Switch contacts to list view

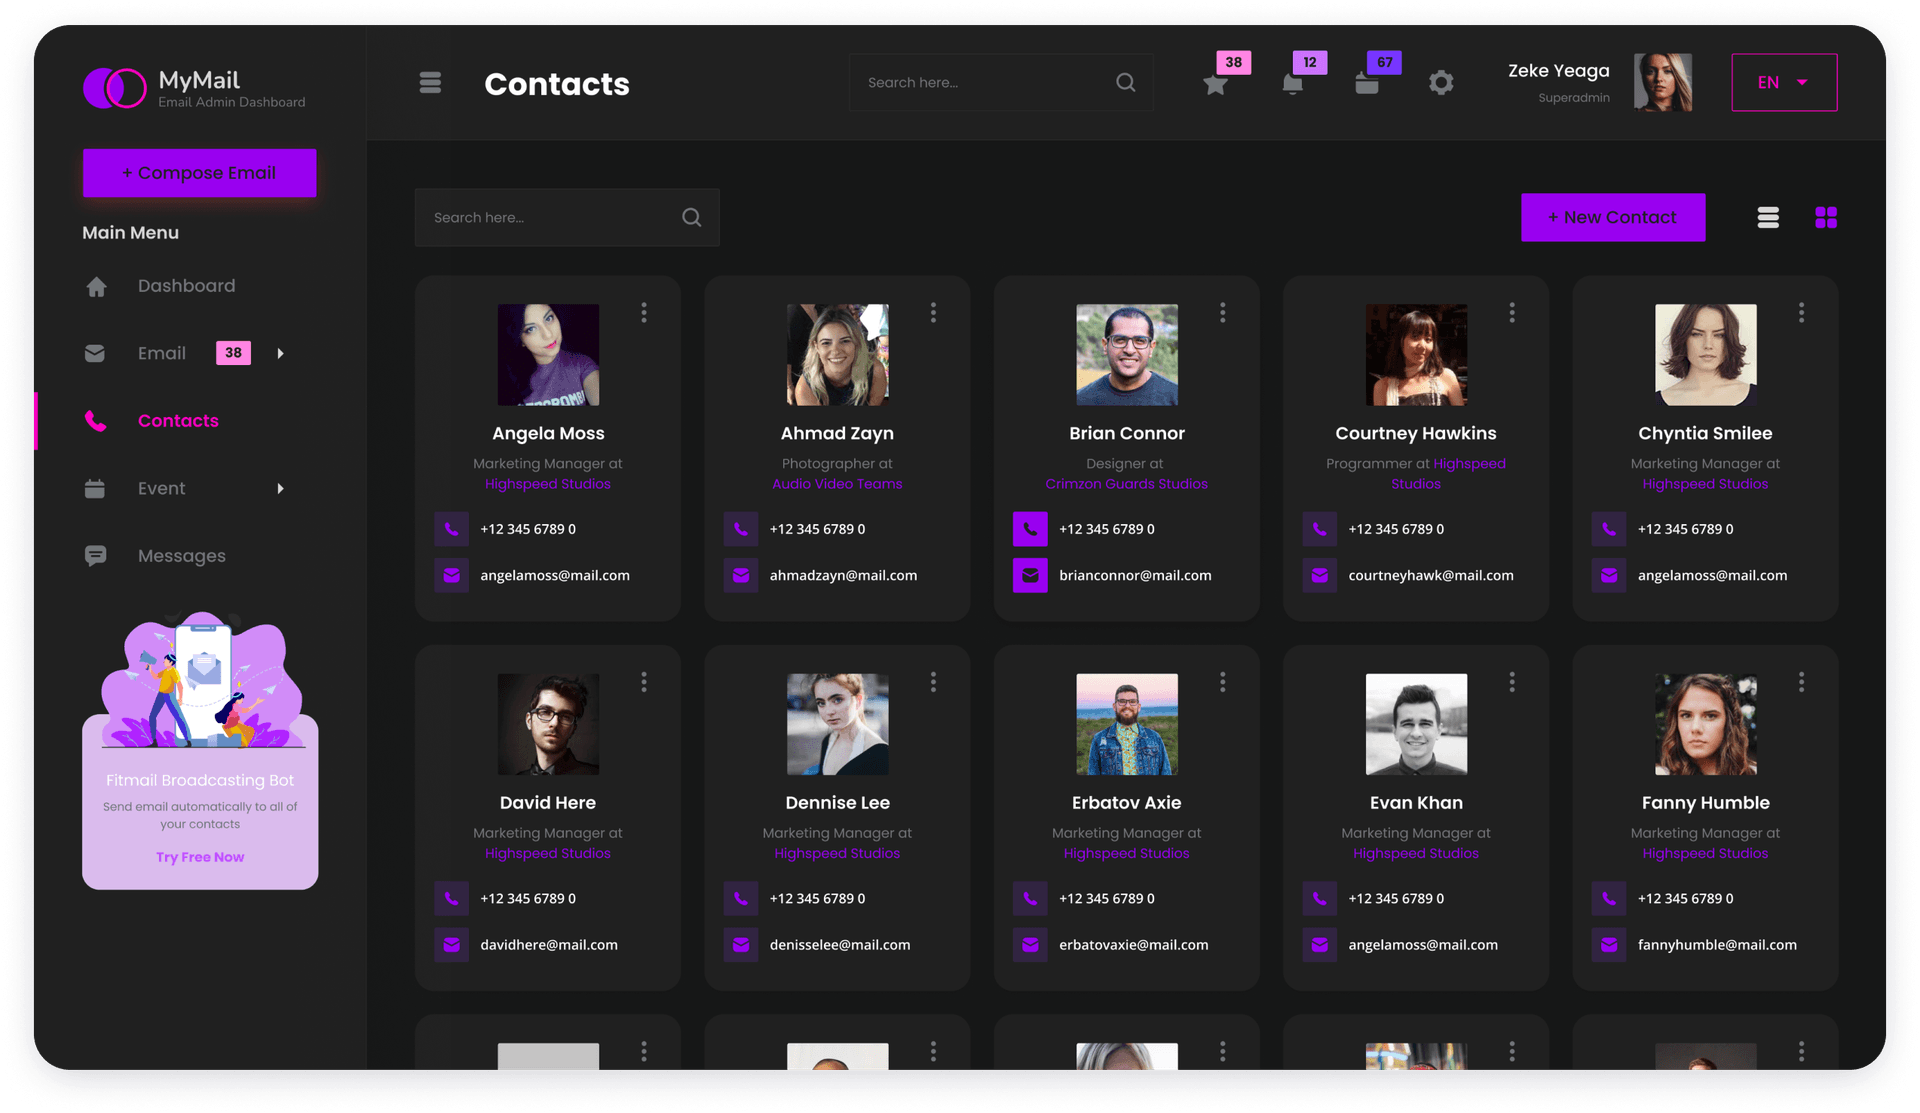pos(1768,217)
